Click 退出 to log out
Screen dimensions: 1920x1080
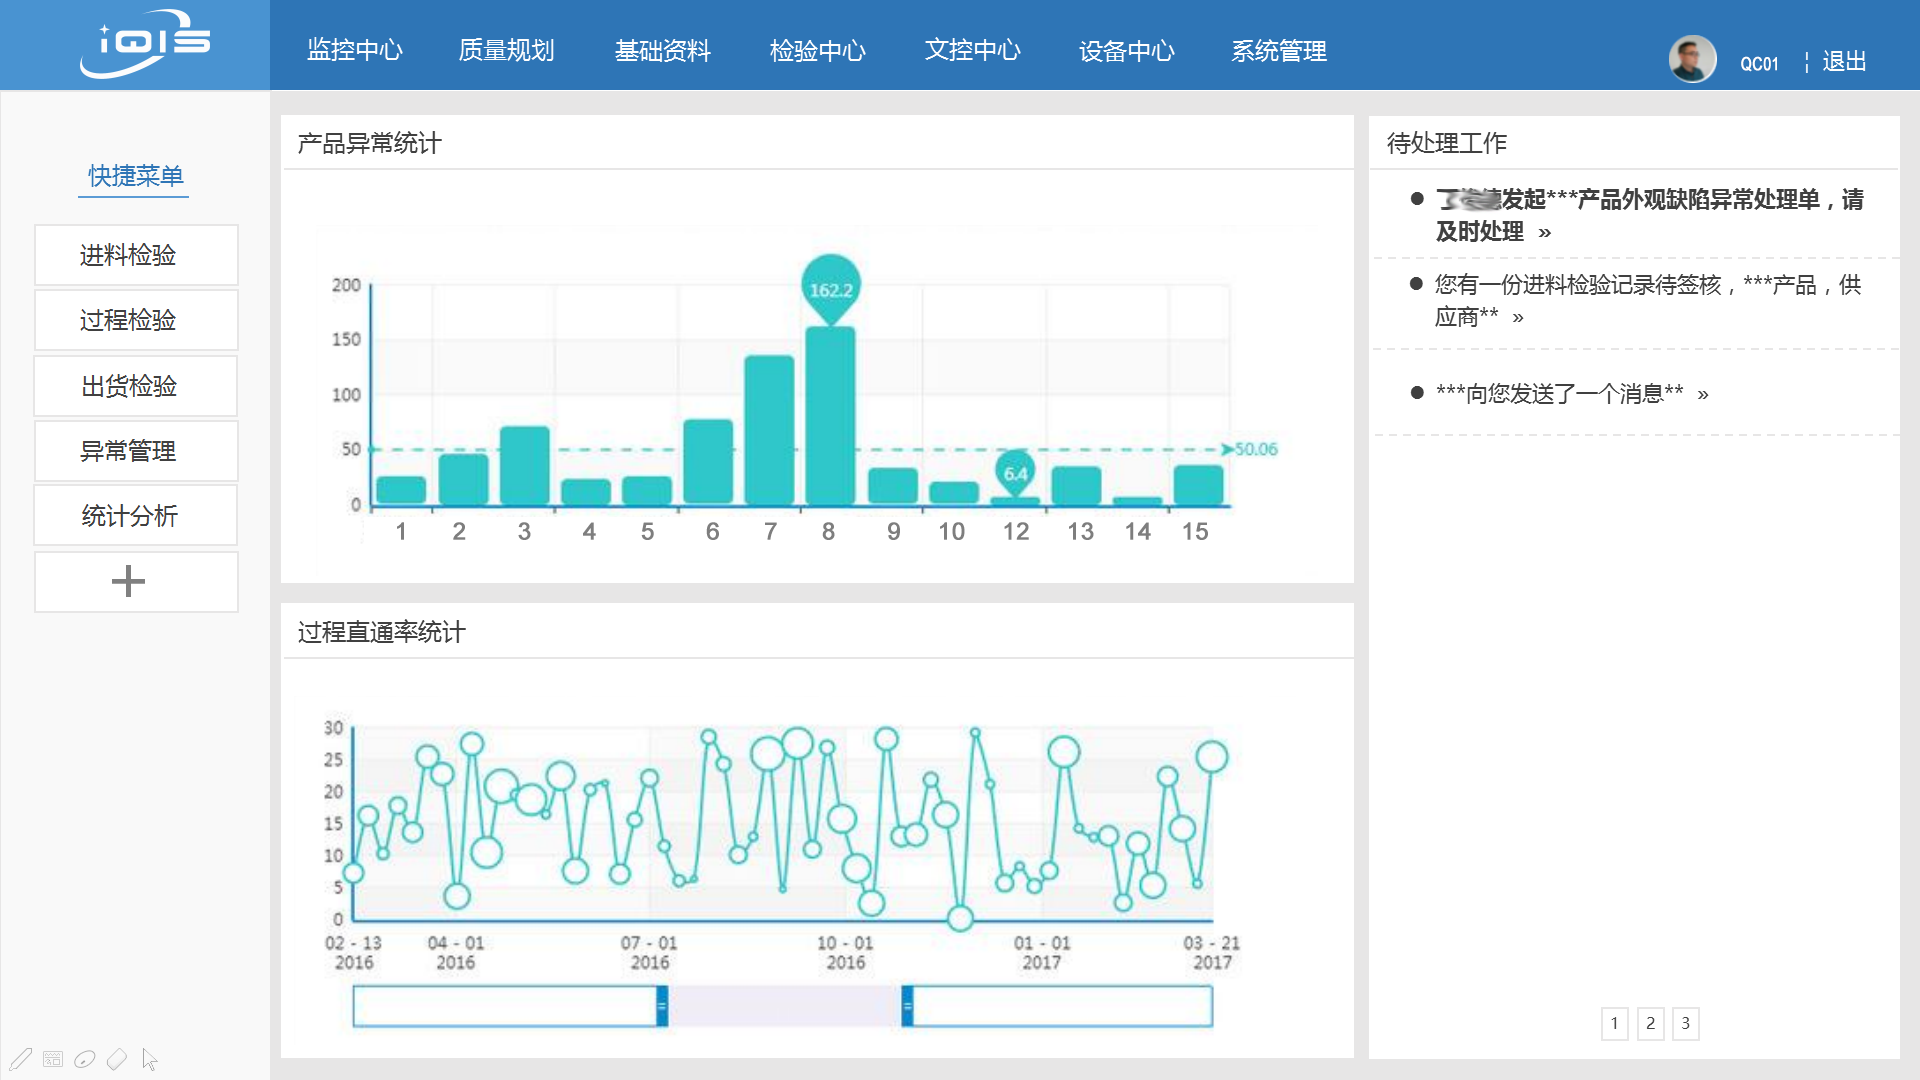[1845, 60]
